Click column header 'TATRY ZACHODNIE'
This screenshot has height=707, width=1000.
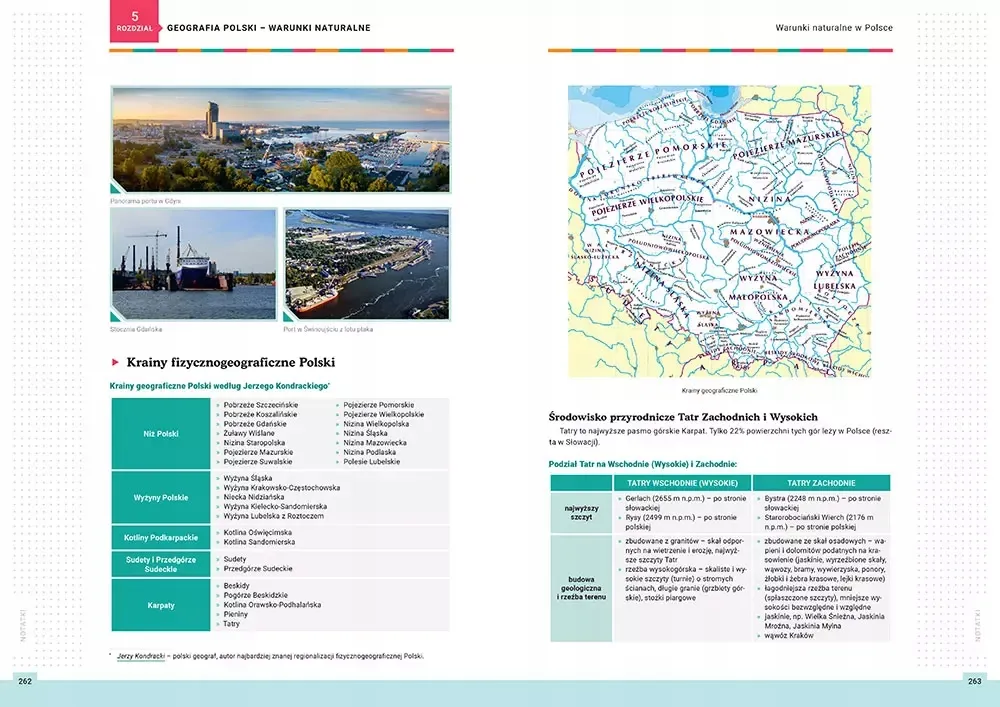(x=821, y=483)
